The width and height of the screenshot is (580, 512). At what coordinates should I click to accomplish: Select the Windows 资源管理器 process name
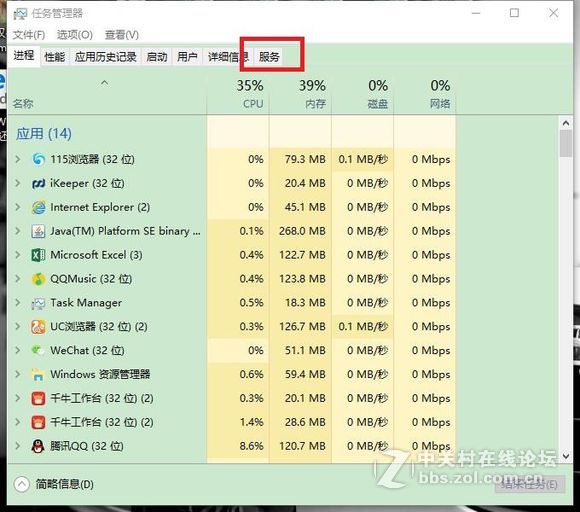100,374
